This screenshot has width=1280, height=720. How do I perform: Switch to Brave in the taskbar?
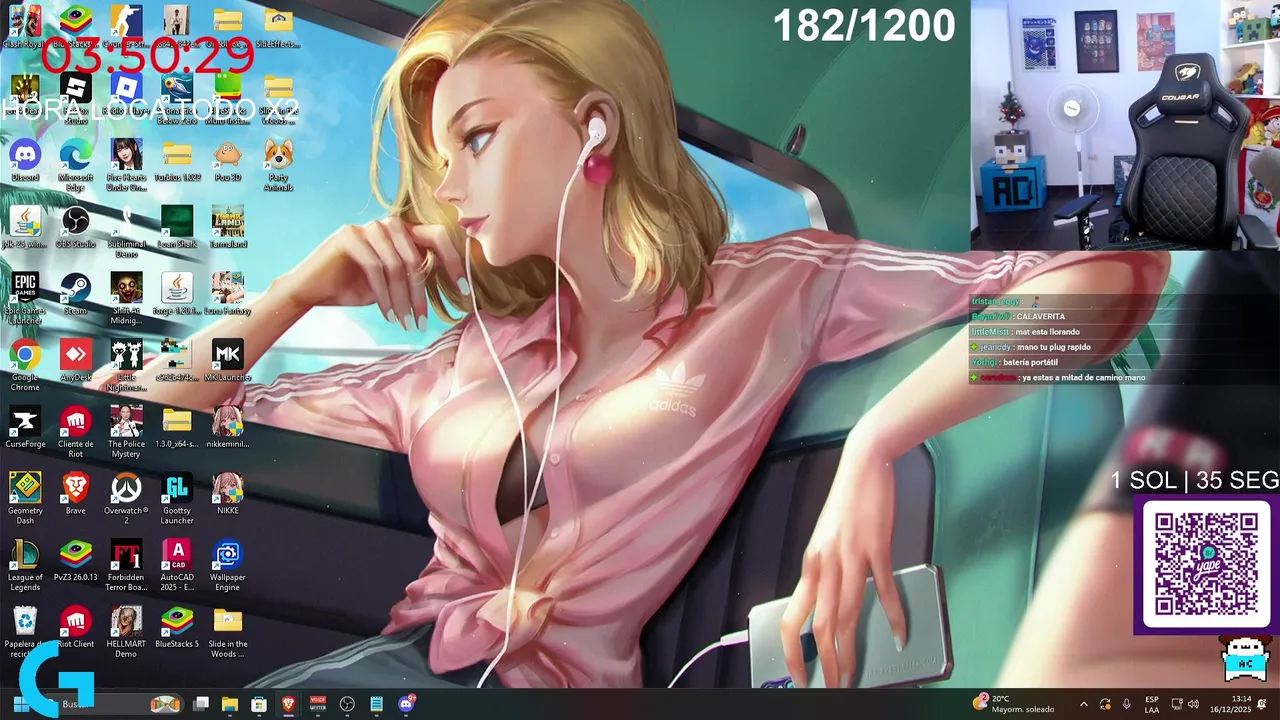tap(288, 704)
